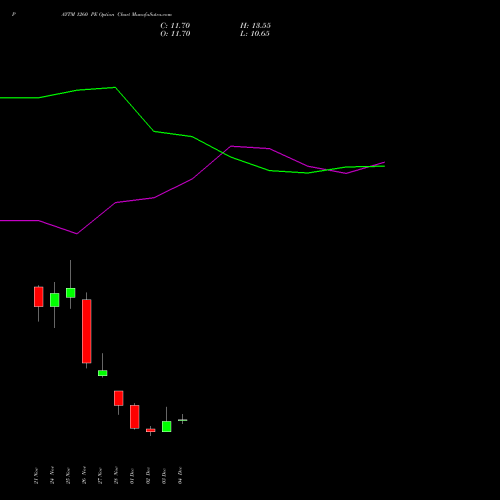This screenshot has width=500, height=500.
Task: Select the red candlestick for 28 Nov
Action: (x=119, y=398)
